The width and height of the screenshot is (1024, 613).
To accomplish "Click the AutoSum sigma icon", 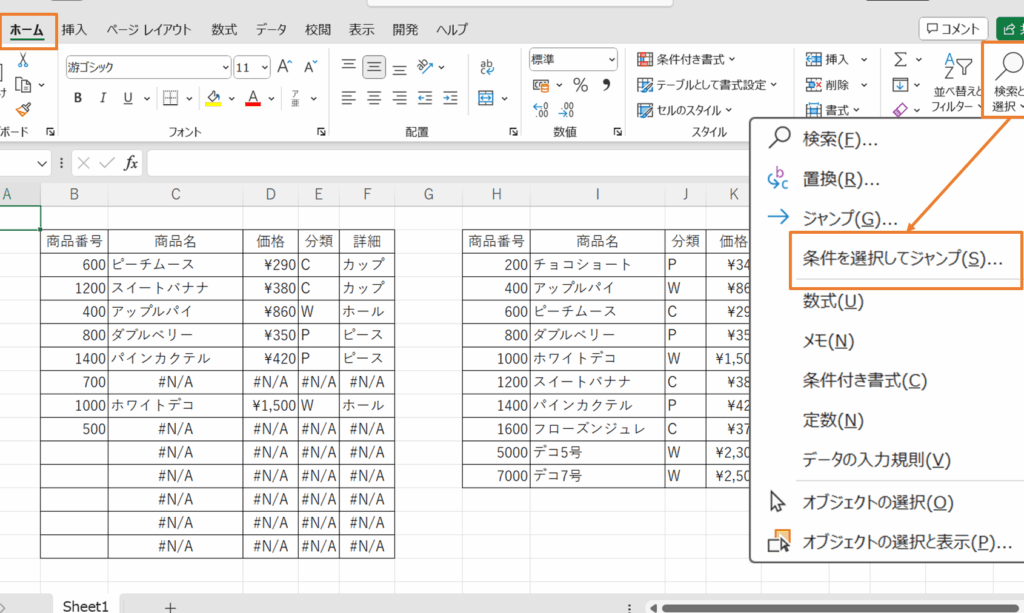I will coord(900,60).
